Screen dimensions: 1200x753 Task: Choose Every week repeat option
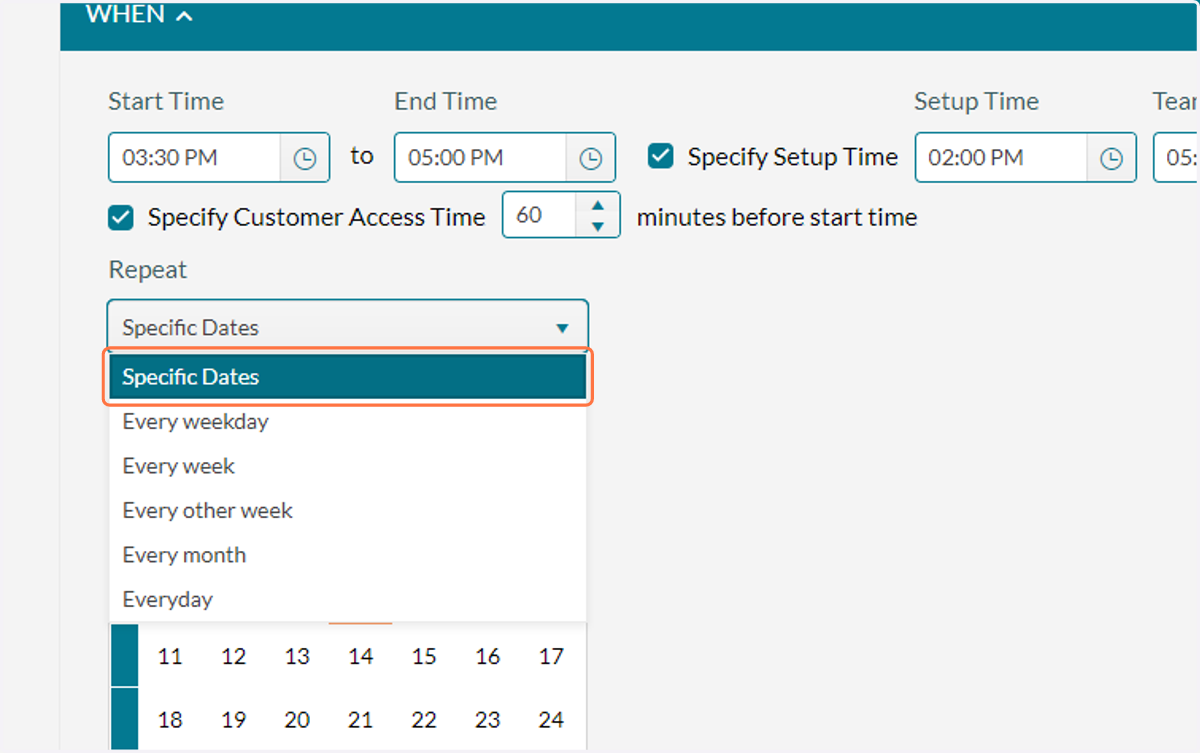pyautogui.click(x=348, y=466)
